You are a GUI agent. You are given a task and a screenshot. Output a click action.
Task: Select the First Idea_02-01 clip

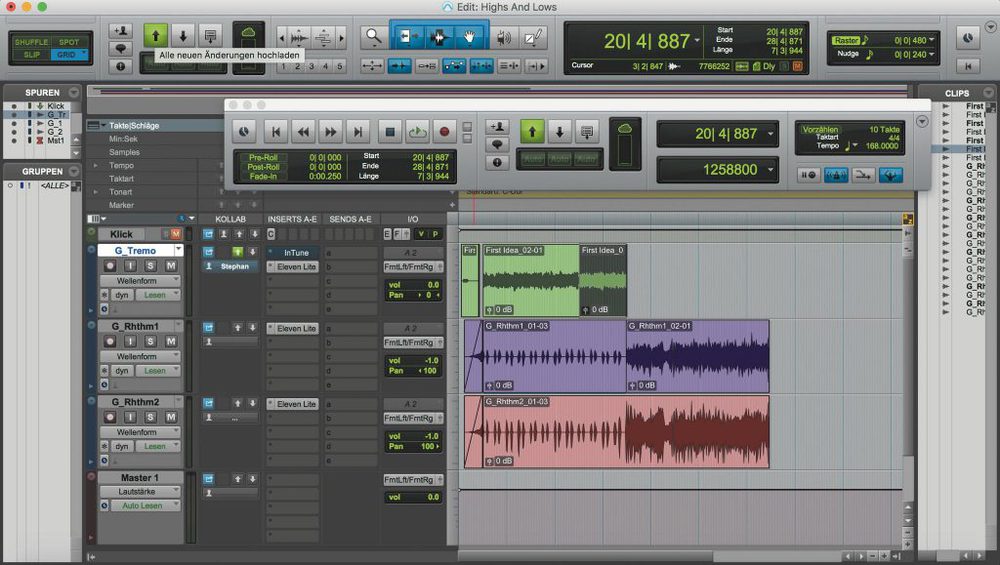531,281
